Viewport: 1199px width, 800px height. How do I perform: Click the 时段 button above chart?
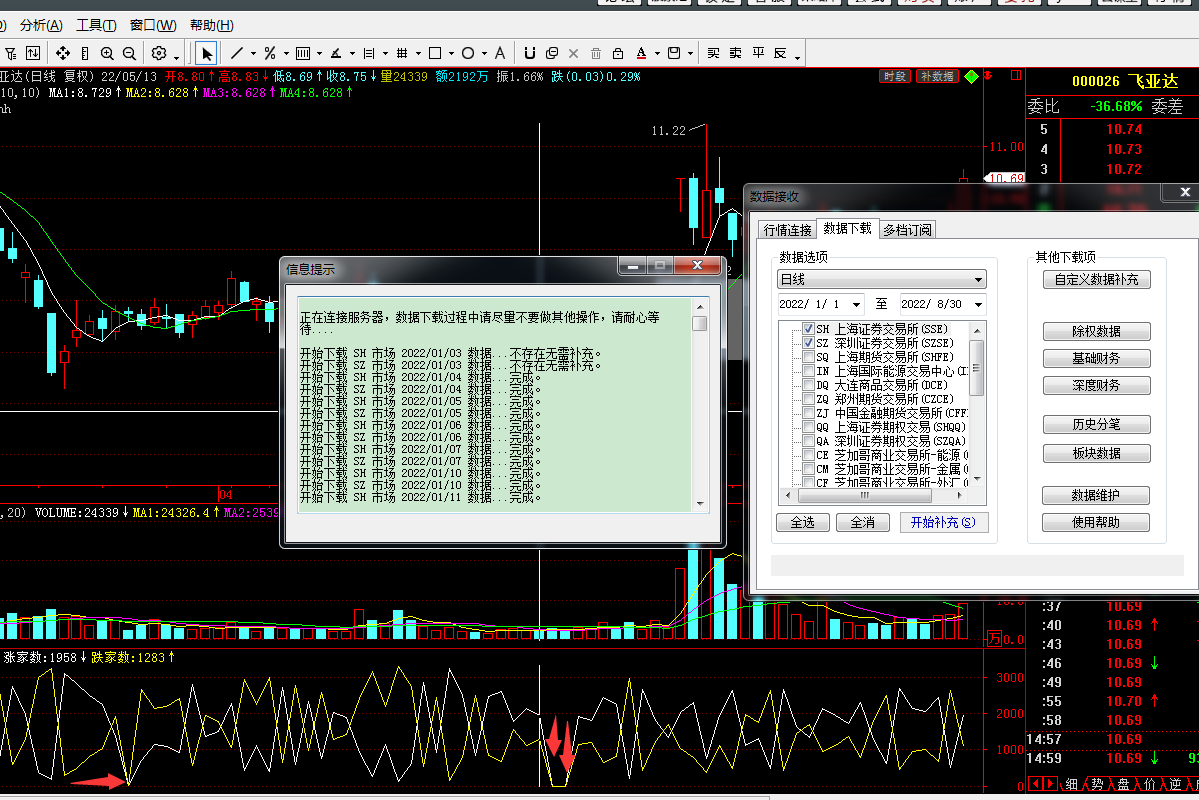point(895,76)
